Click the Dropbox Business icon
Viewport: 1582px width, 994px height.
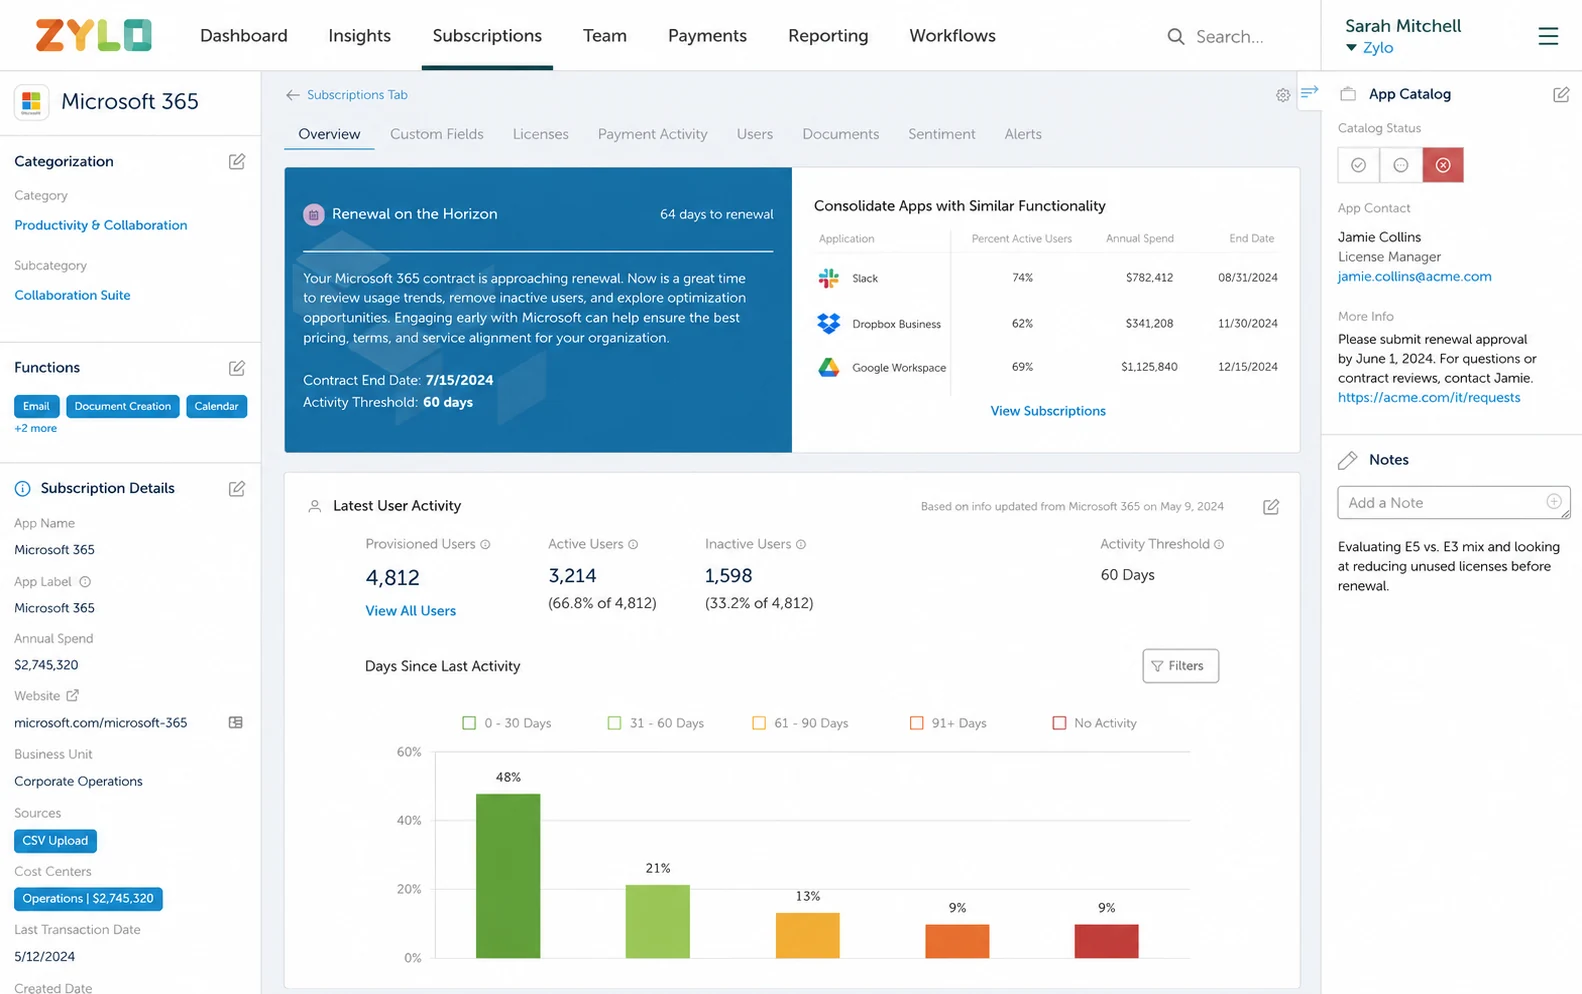point(829,324)
